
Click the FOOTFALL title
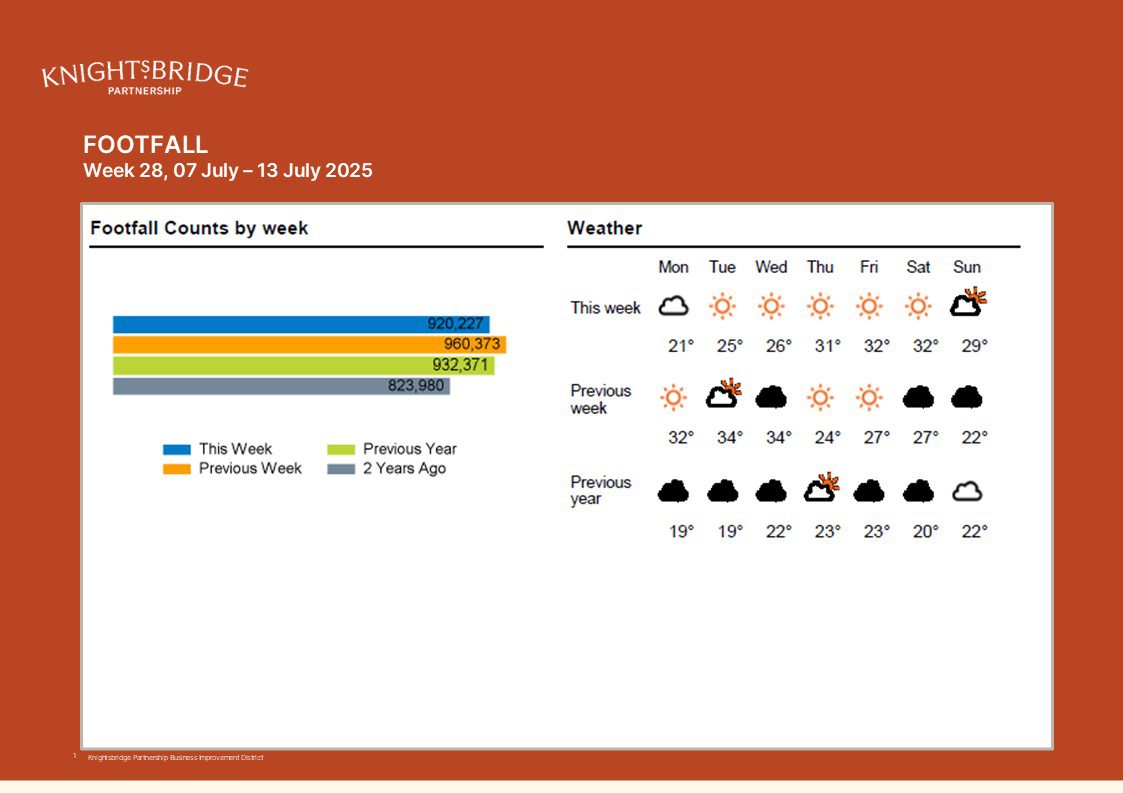145,145
